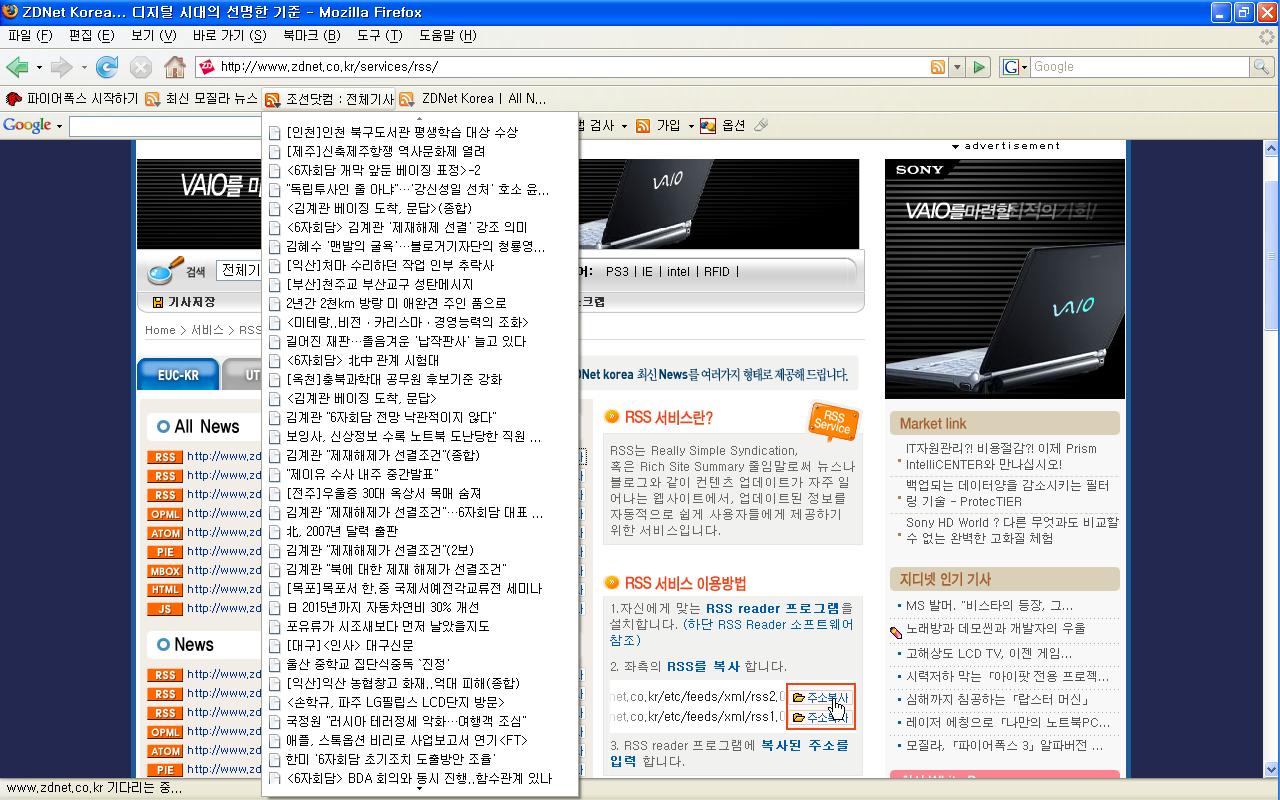
Task: Open the 파일 menu
Action: [29, 35]
